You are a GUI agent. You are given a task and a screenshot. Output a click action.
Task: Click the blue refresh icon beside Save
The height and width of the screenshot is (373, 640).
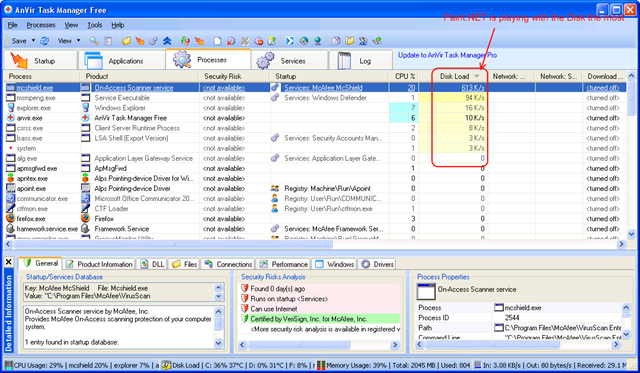pos(44,41)
